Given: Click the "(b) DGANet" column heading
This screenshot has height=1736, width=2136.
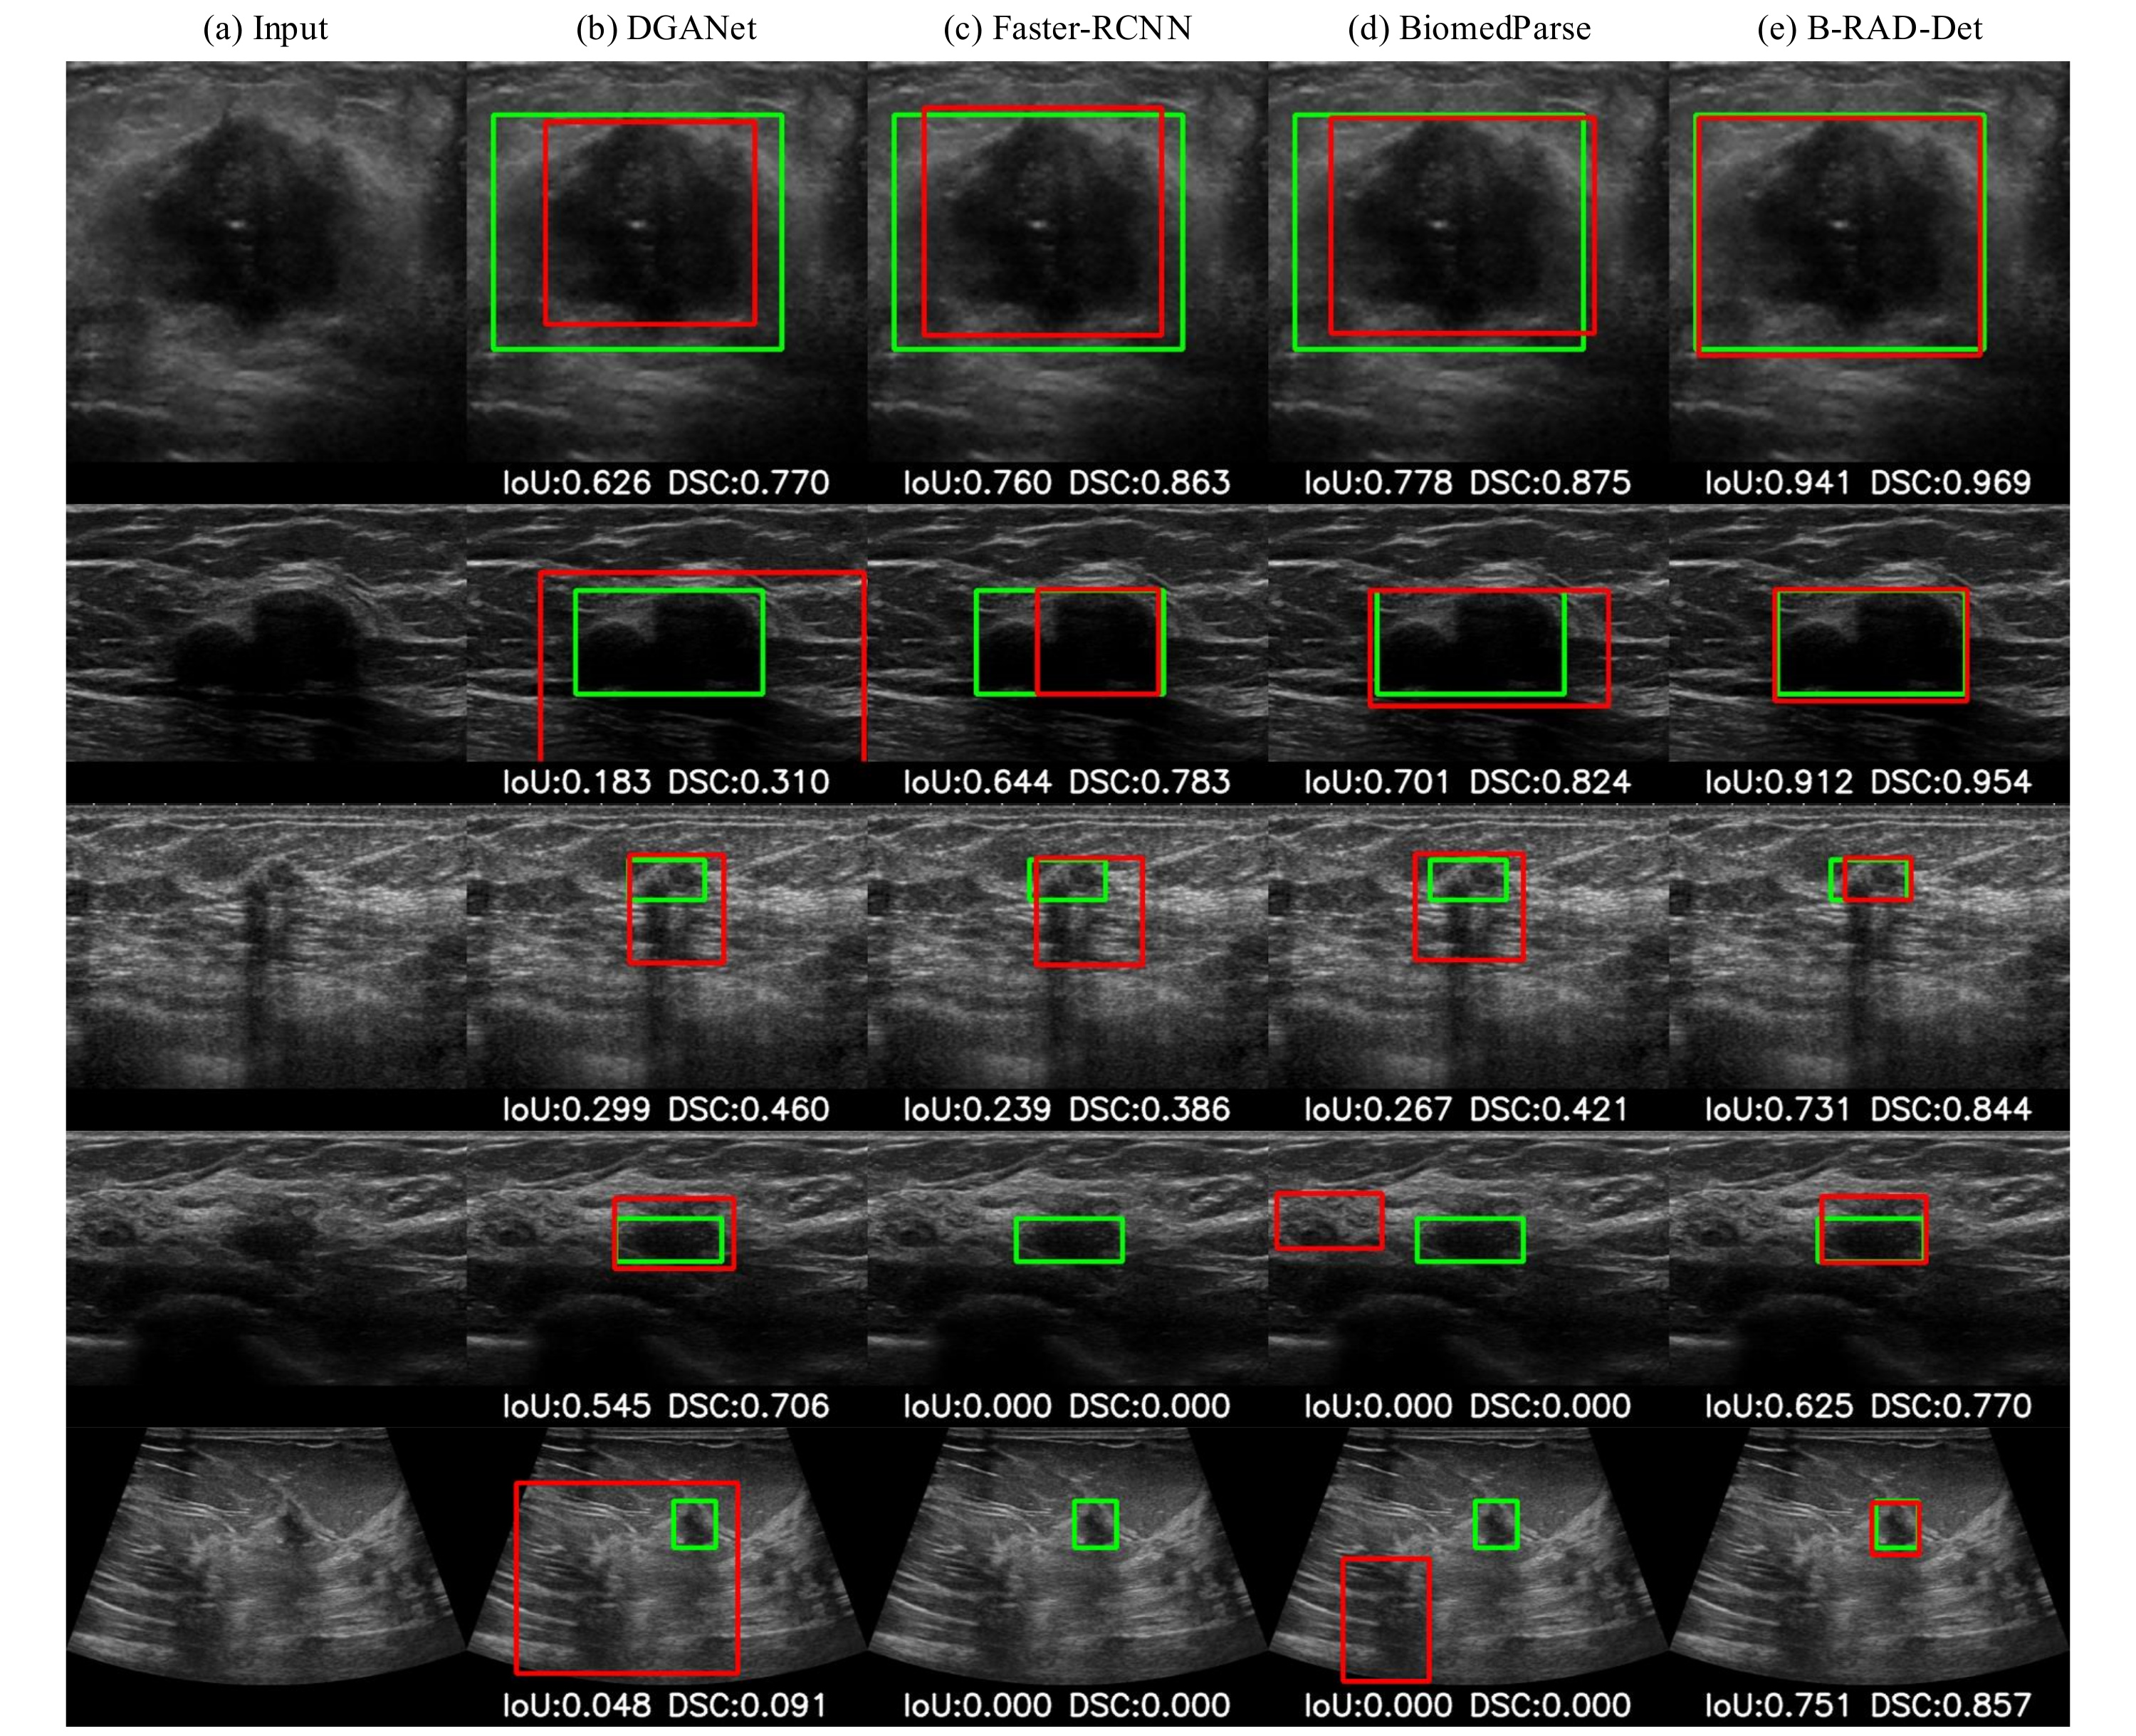Looking at the screenshot, I should [666, 28].
